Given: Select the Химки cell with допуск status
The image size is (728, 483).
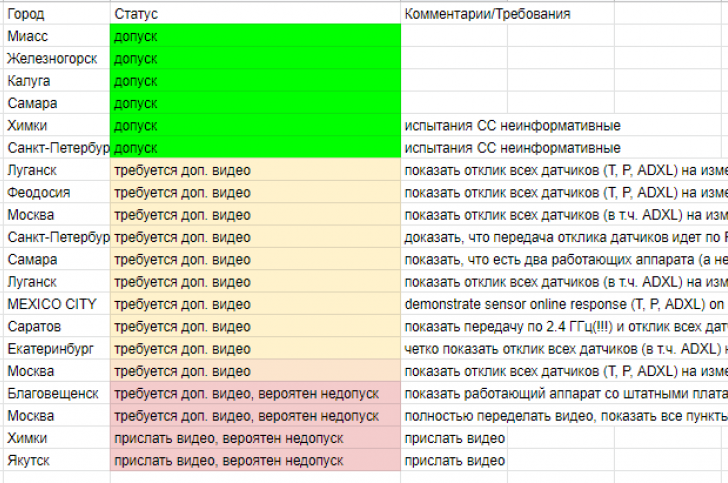Looking at the screenshot, I should (x=57, y=125).
